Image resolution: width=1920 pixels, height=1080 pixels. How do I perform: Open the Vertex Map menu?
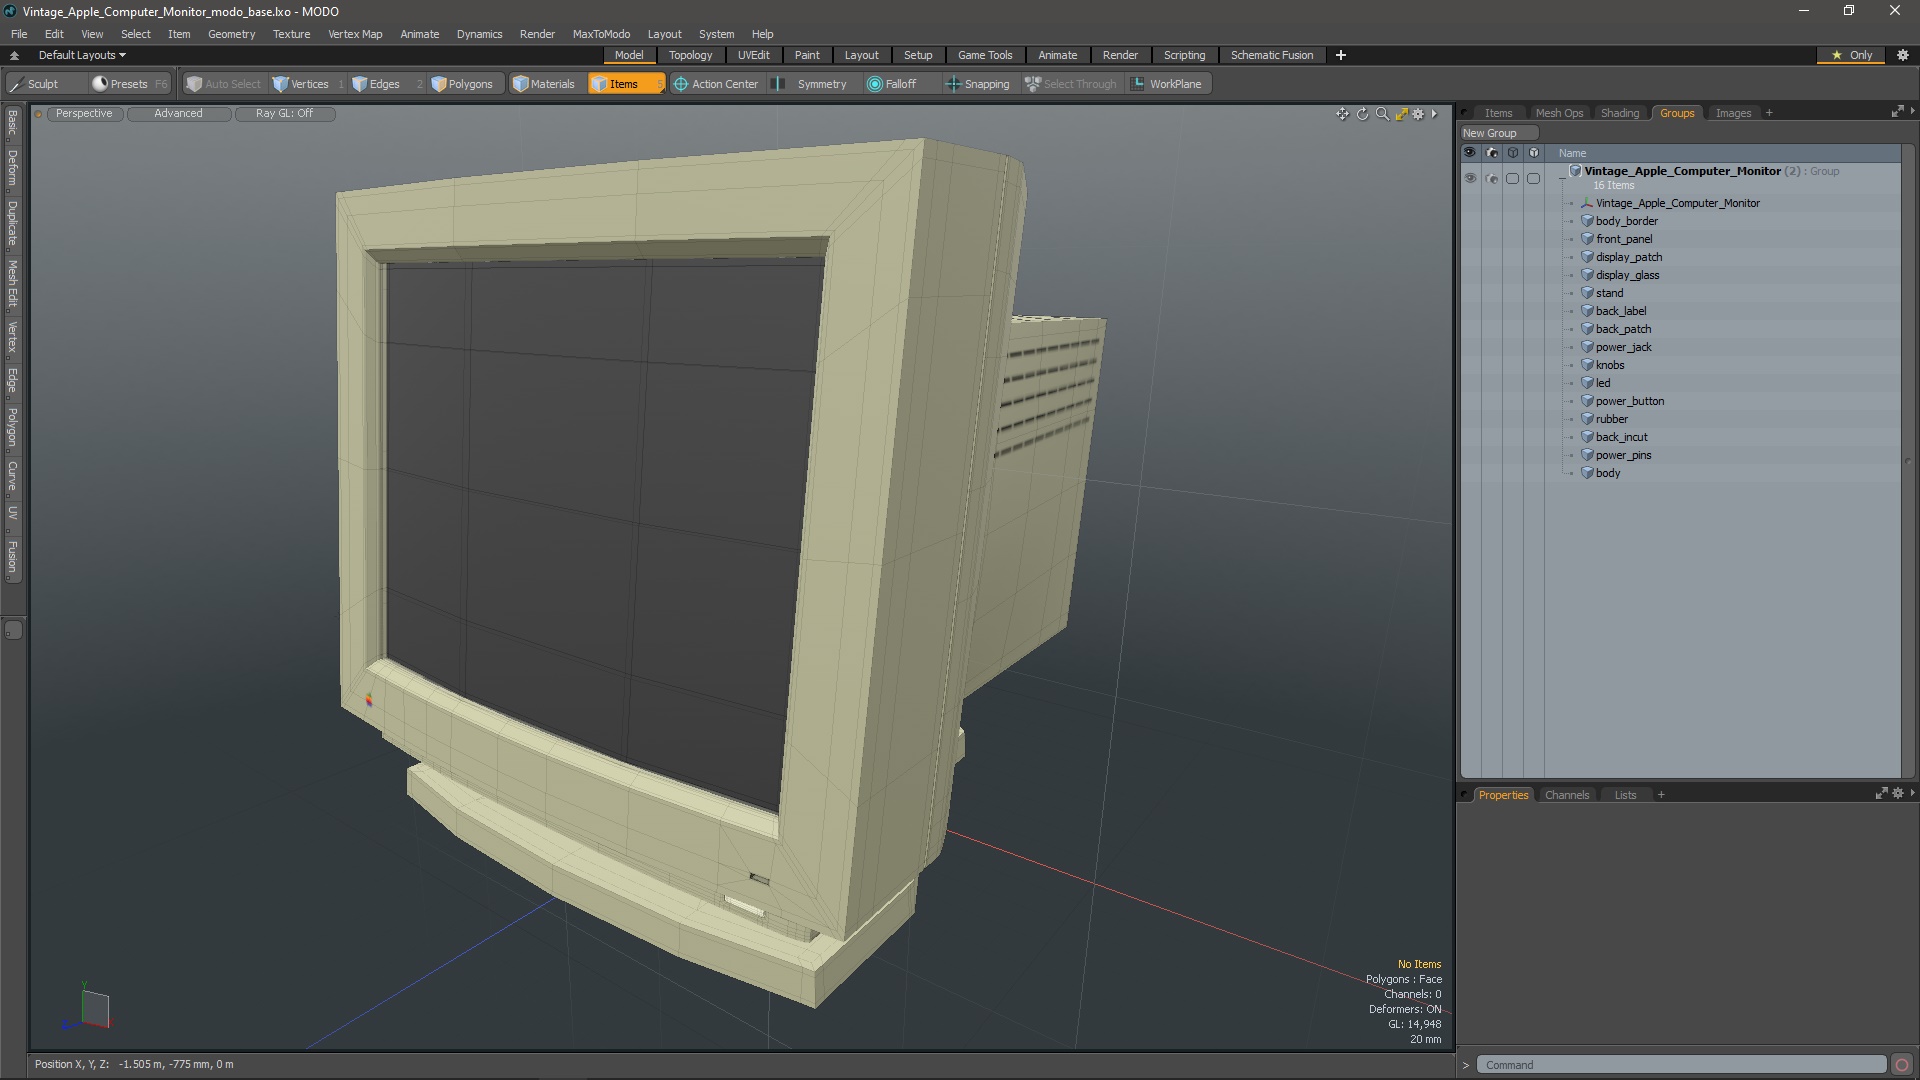pos(355,34)
